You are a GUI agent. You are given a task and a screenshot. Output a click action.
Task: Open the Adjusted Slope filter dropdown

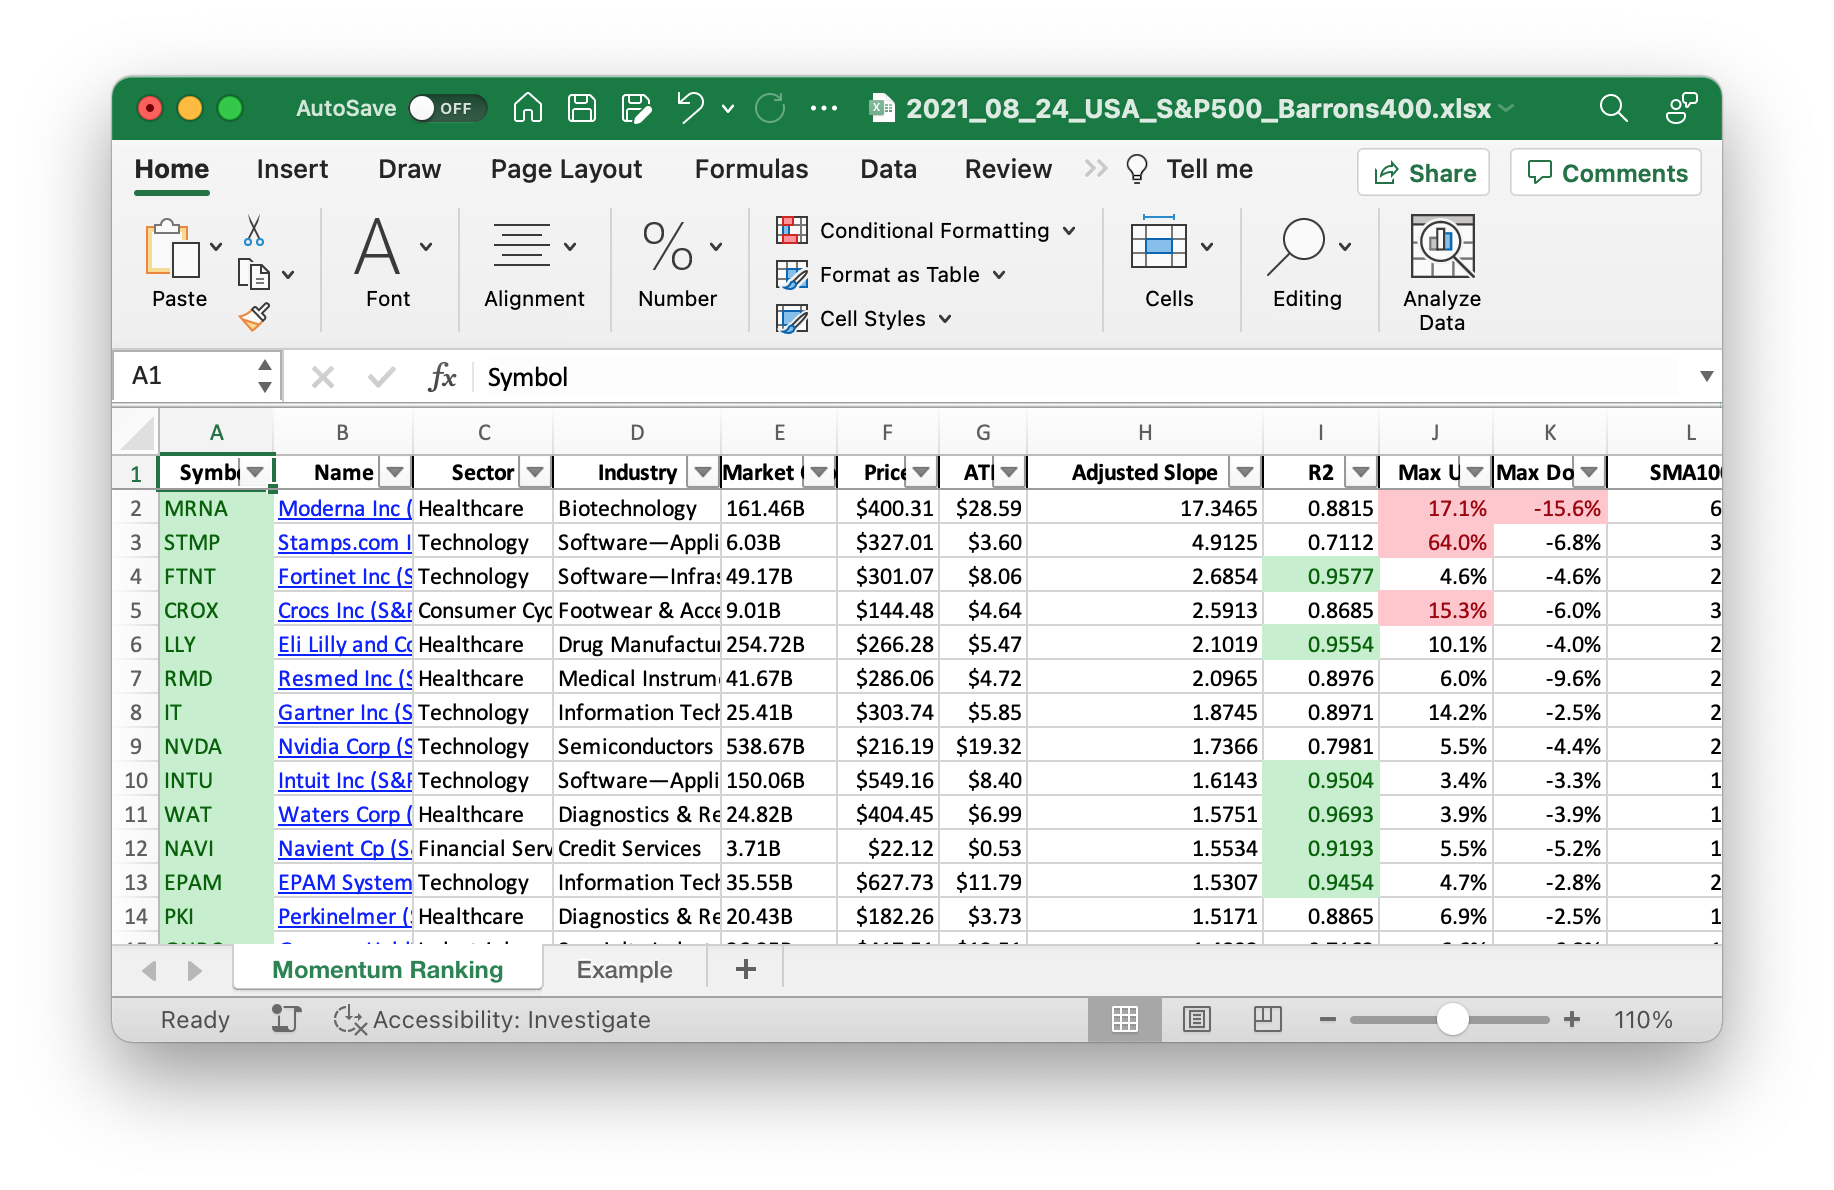[1245, 472]
